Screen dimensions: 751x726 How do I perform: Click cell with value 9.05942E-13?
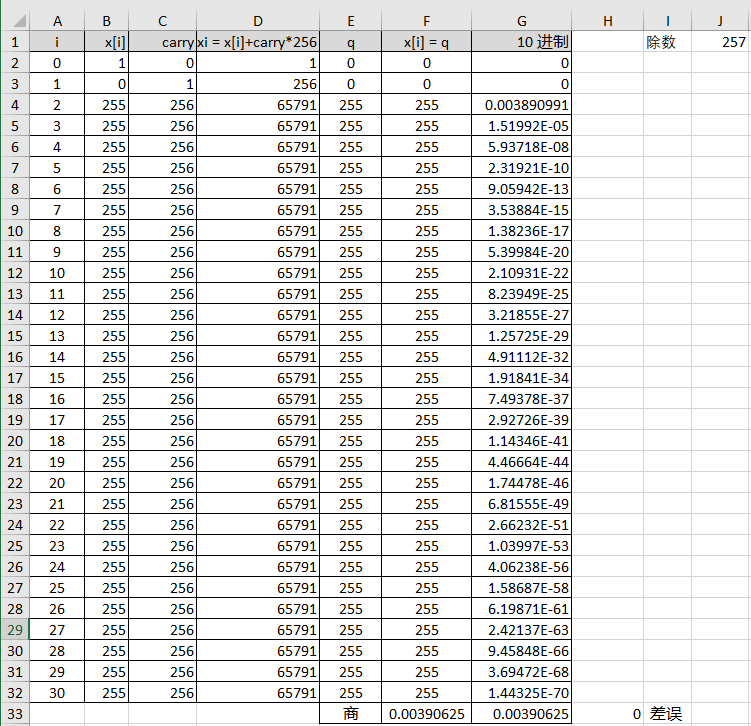click(x=522, y=189)
